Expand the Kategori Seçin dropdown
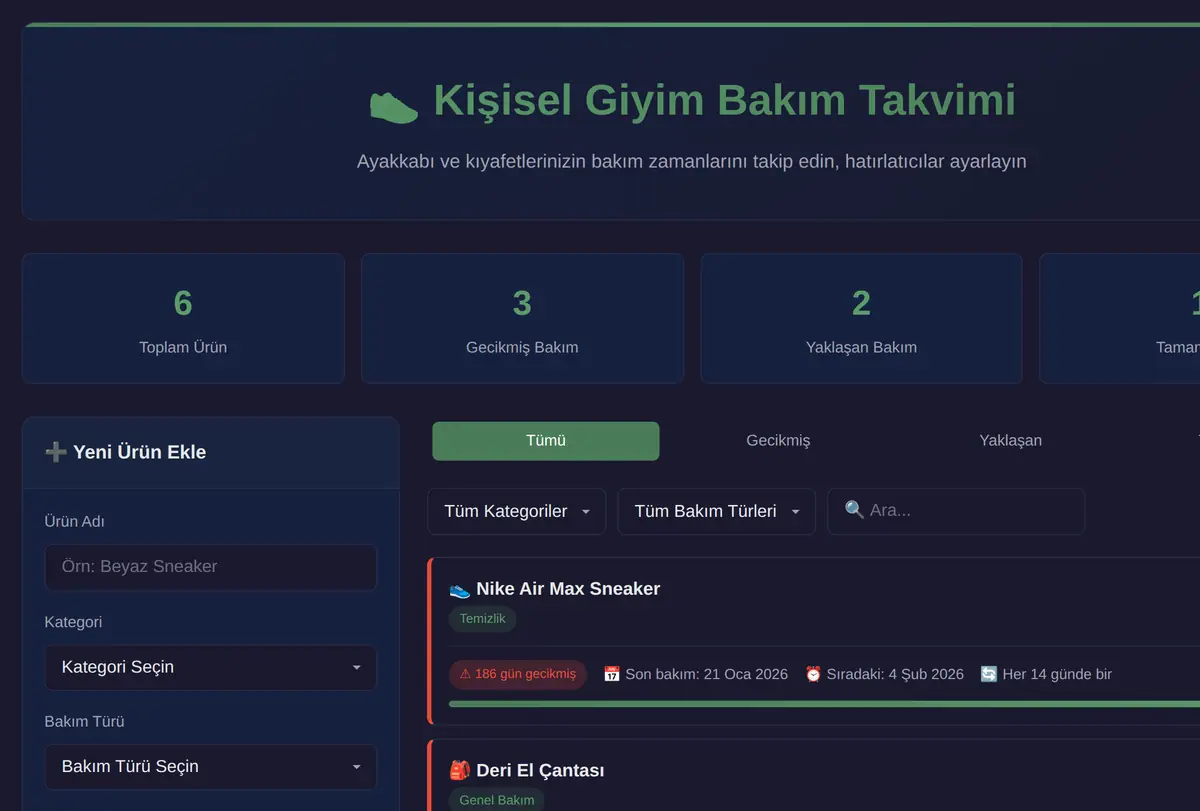This screenshot has height=811, width=1200. click(x=211, y=667)
